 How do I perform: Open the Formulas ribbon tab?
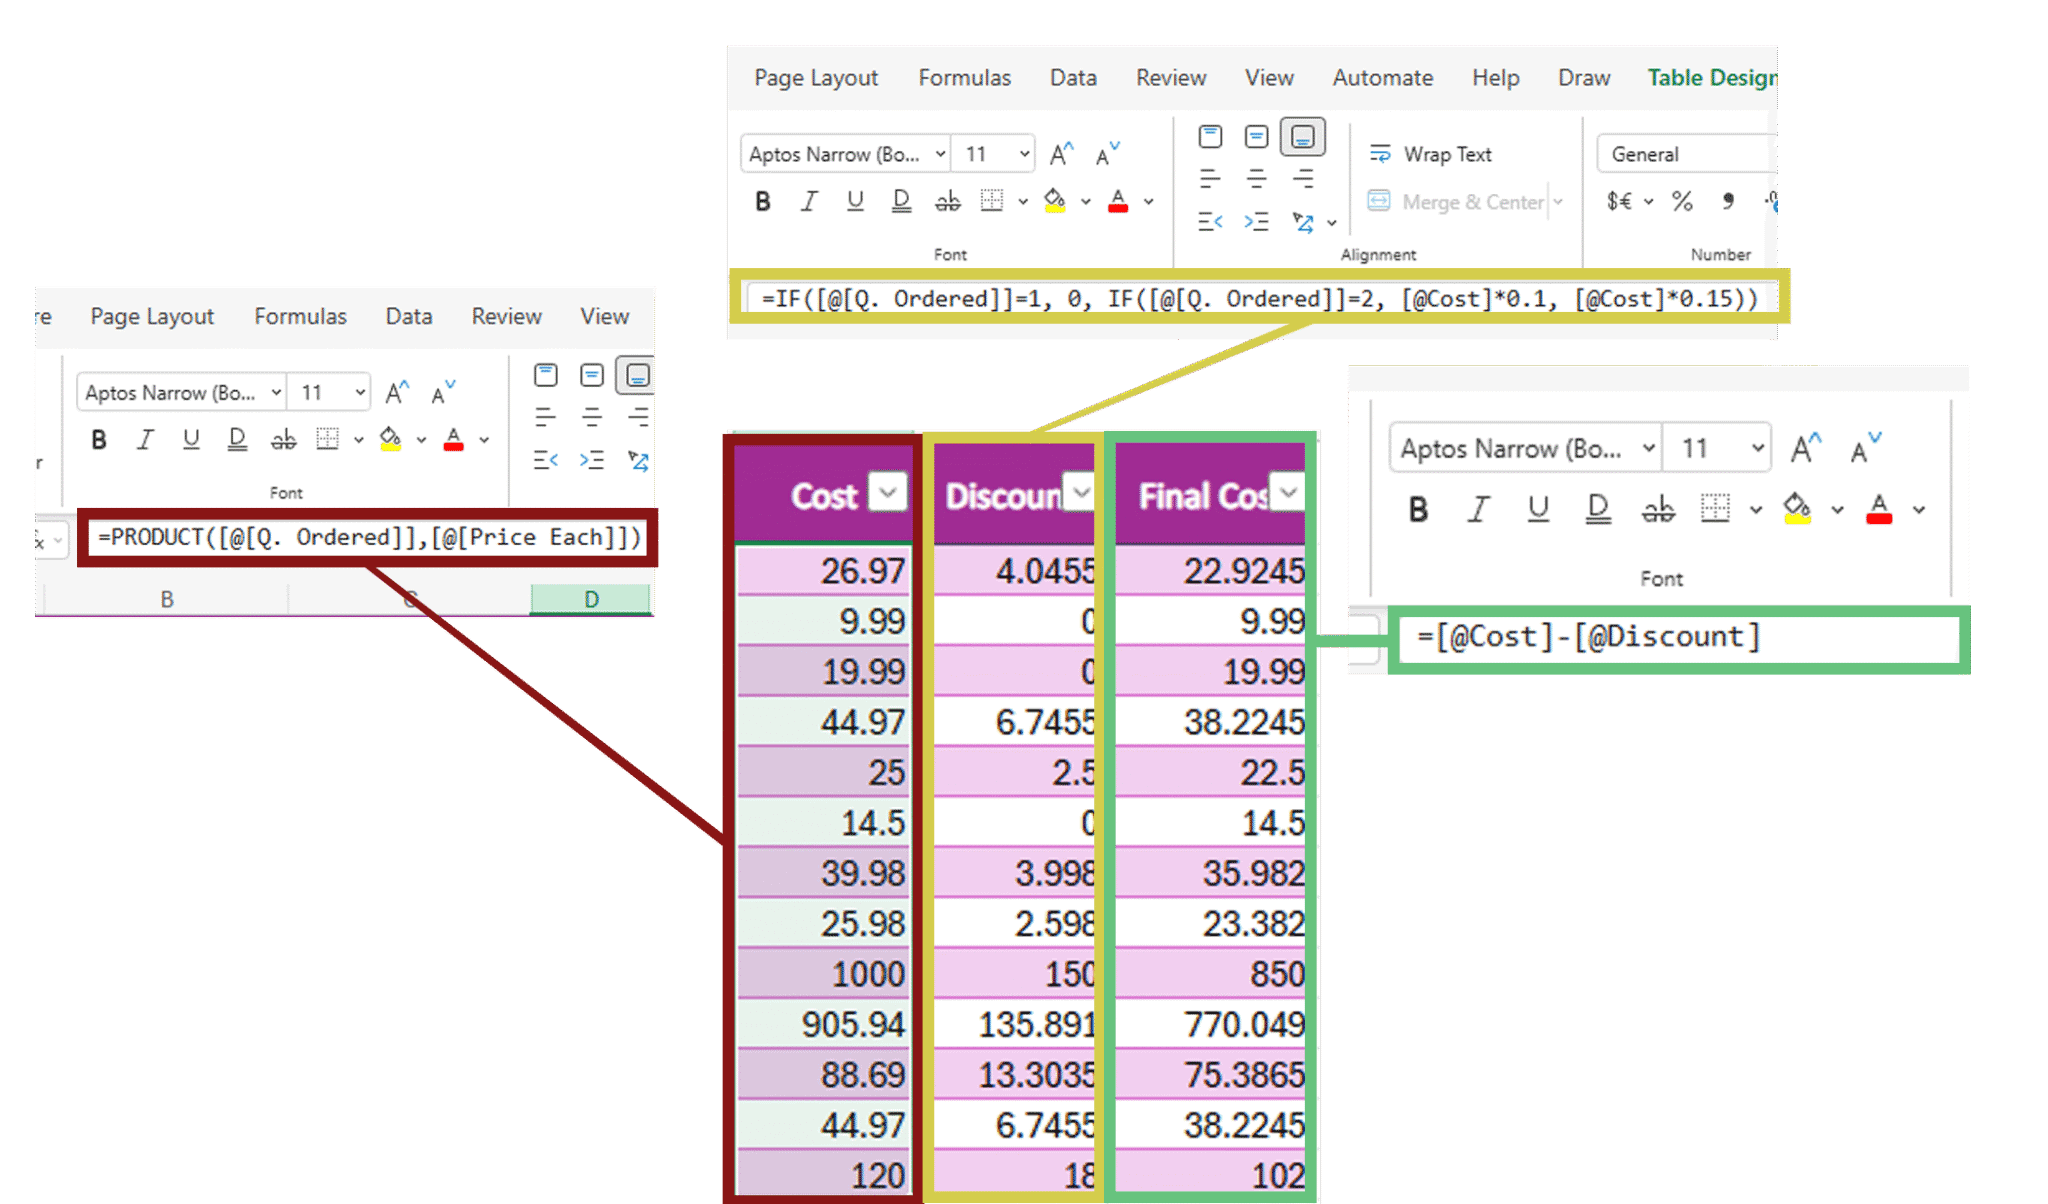(963, 77)
